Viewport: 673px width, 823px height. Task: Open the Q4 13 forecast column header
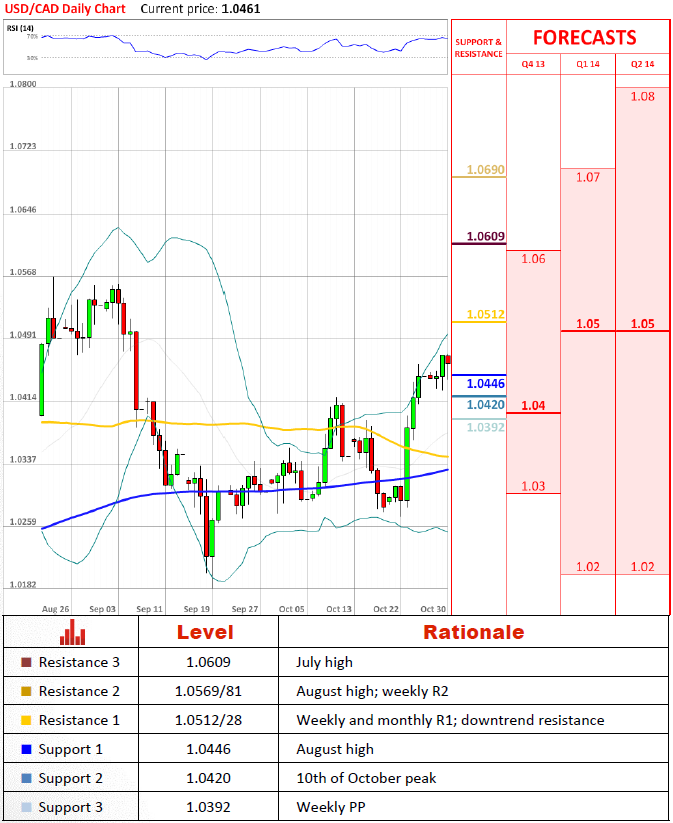tap(533, 64)
